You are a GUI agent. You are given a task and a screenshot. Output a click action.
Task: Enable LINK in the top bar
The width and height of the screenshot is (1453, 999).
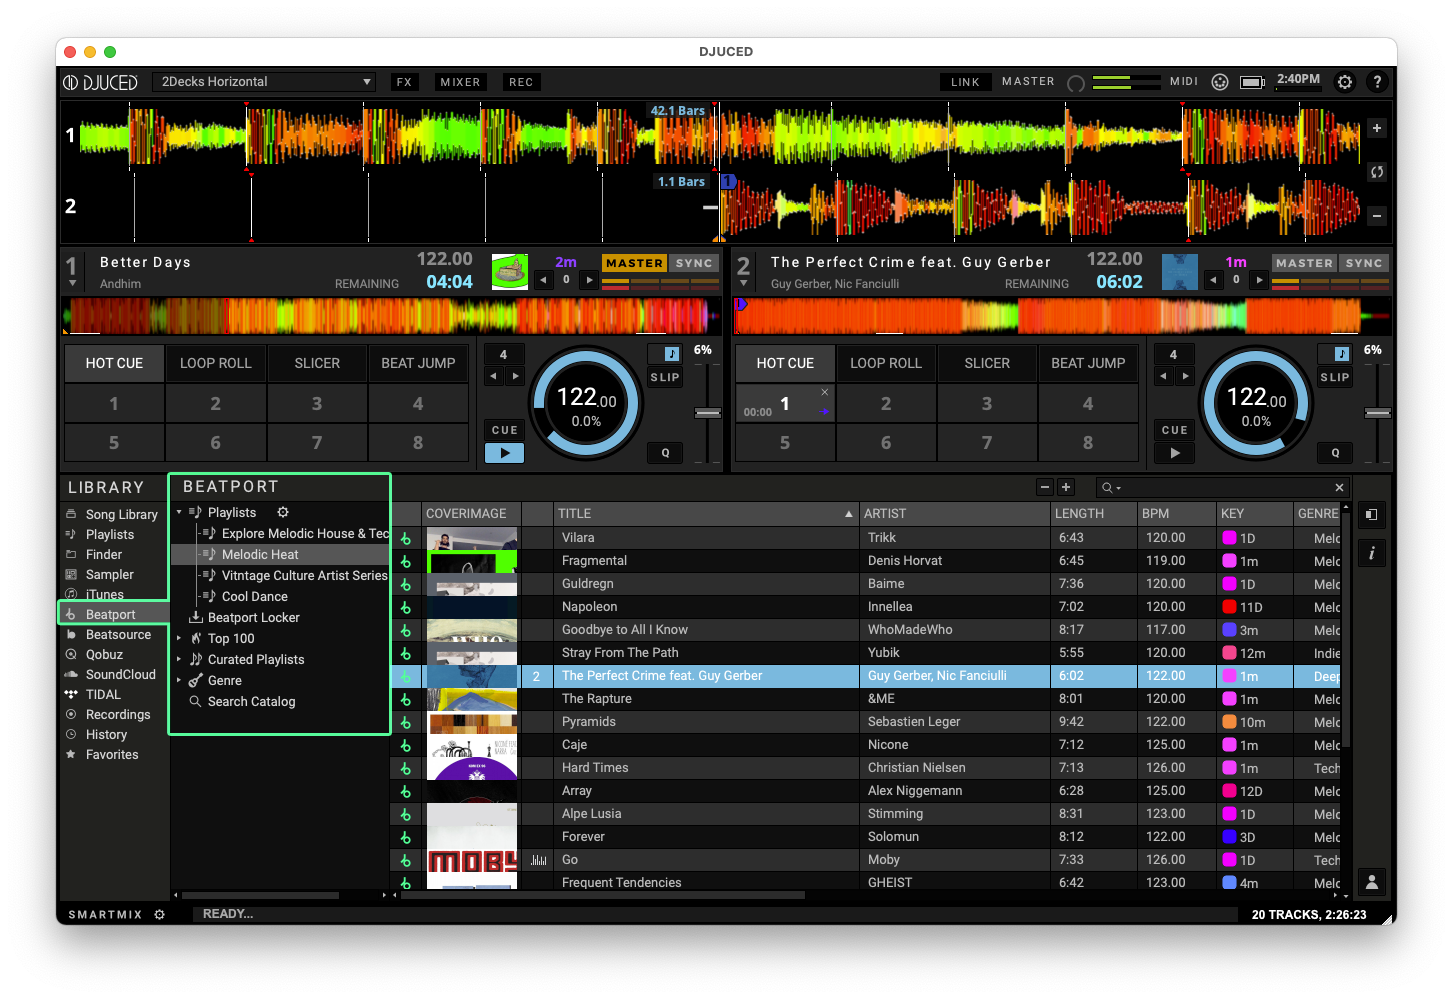pos(964,81)
